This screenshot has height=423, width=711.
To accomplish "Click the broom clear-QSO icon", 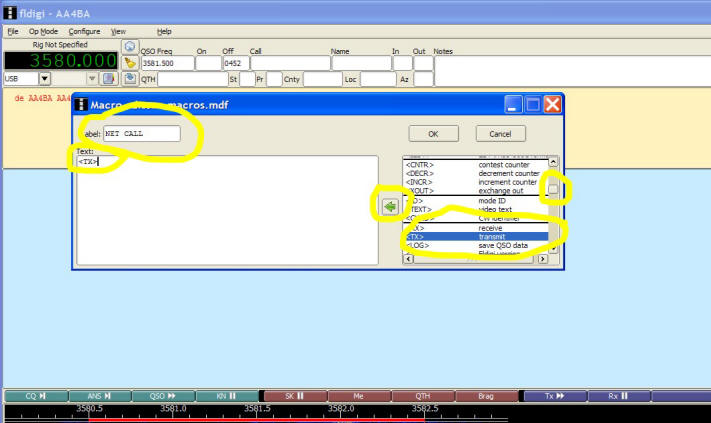I will [x=130, y=63].
